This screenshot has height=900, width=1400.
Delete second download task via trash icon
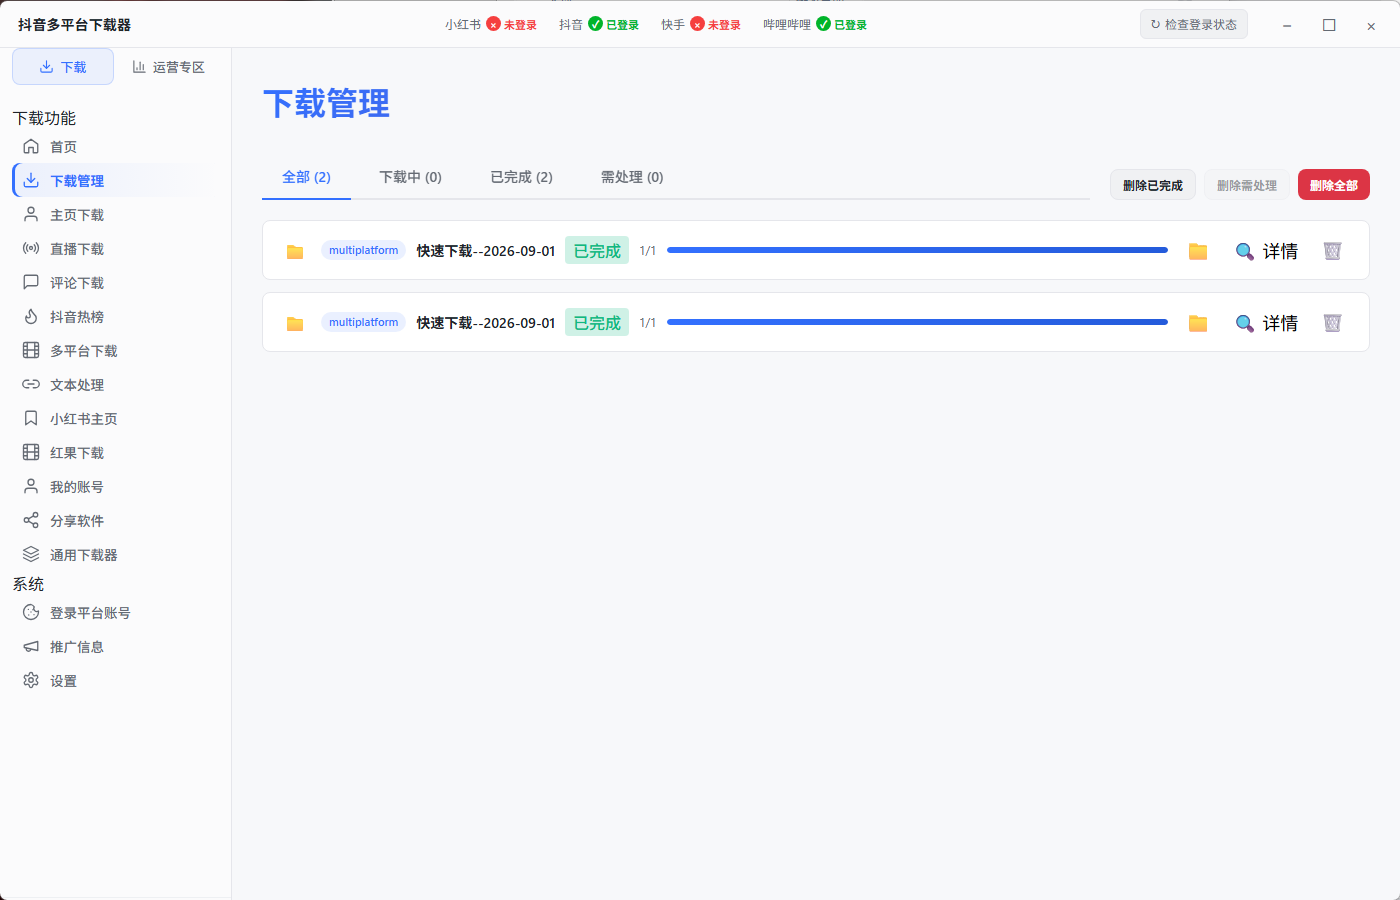(1332, 323)
